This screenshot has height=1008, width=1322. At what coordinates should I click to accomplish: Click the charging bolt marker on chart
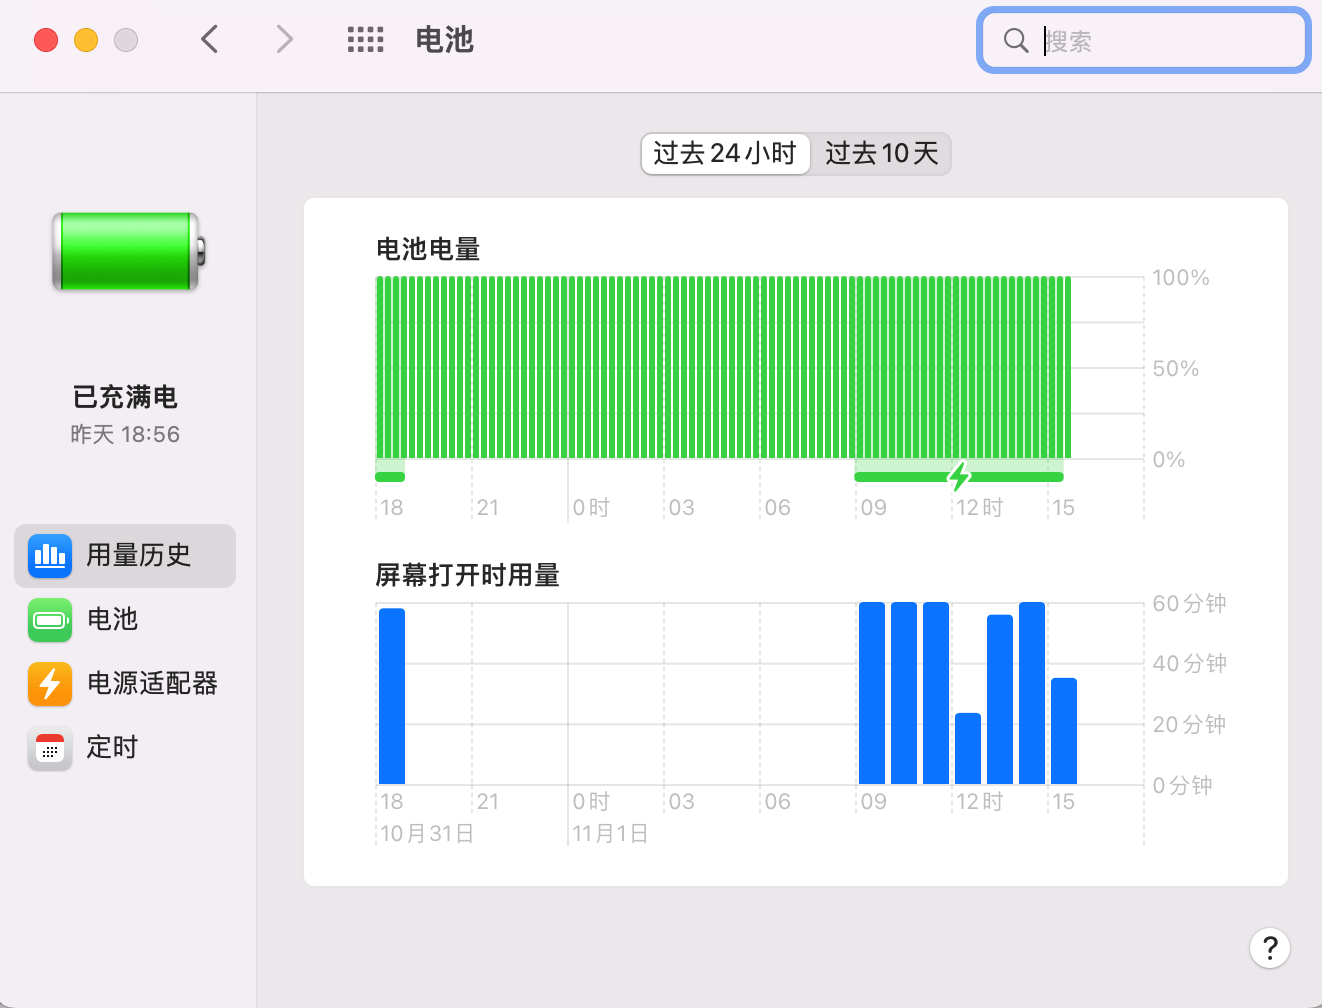(960, 477)
